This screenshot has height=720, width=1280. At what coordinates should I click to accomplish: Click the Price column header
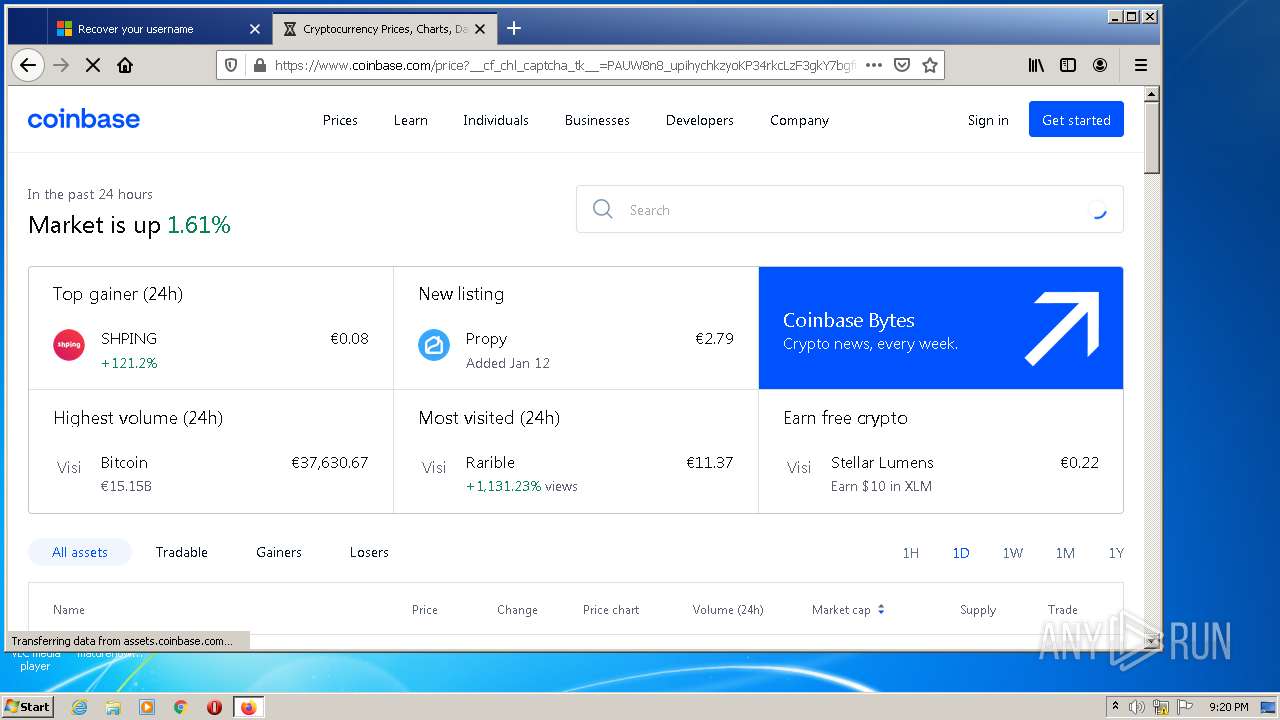[x=425, y=610]
